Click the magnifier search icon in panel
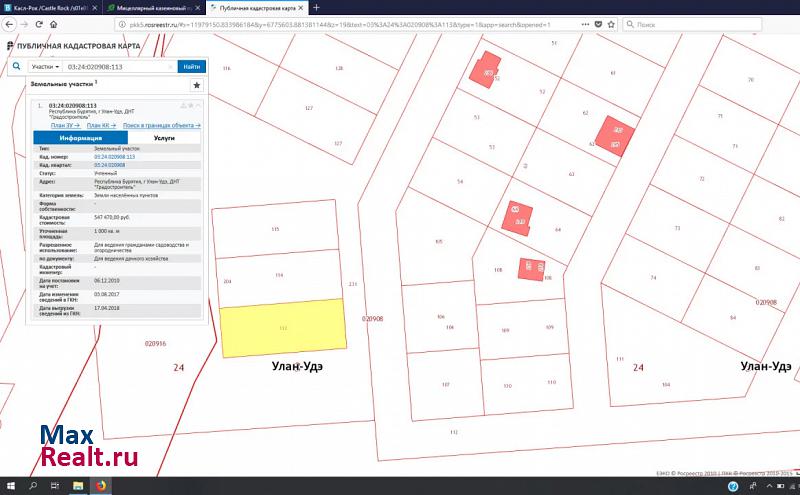Image resolution: width=800 pixels, height=495 pixels. pyautogui.click(x=16, y=67)
